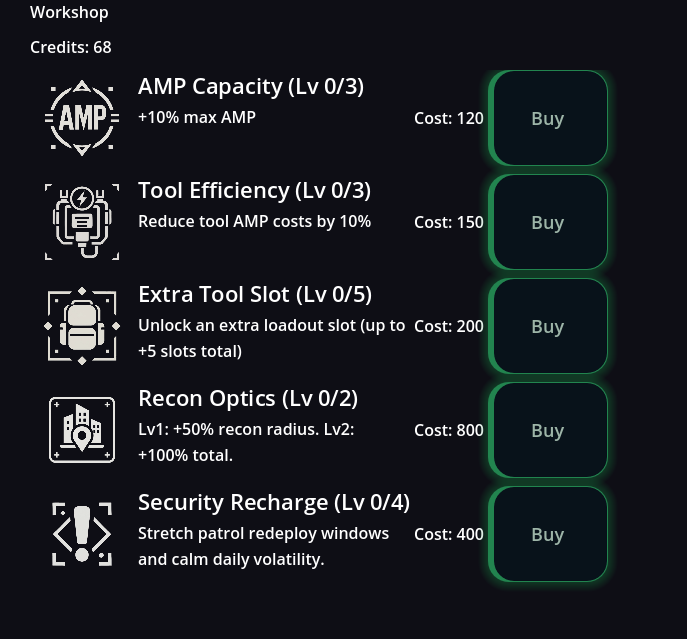The image size is (687, 639).
Task: Buy the Tool Efficiency upgrade
Action: (548, 222)
